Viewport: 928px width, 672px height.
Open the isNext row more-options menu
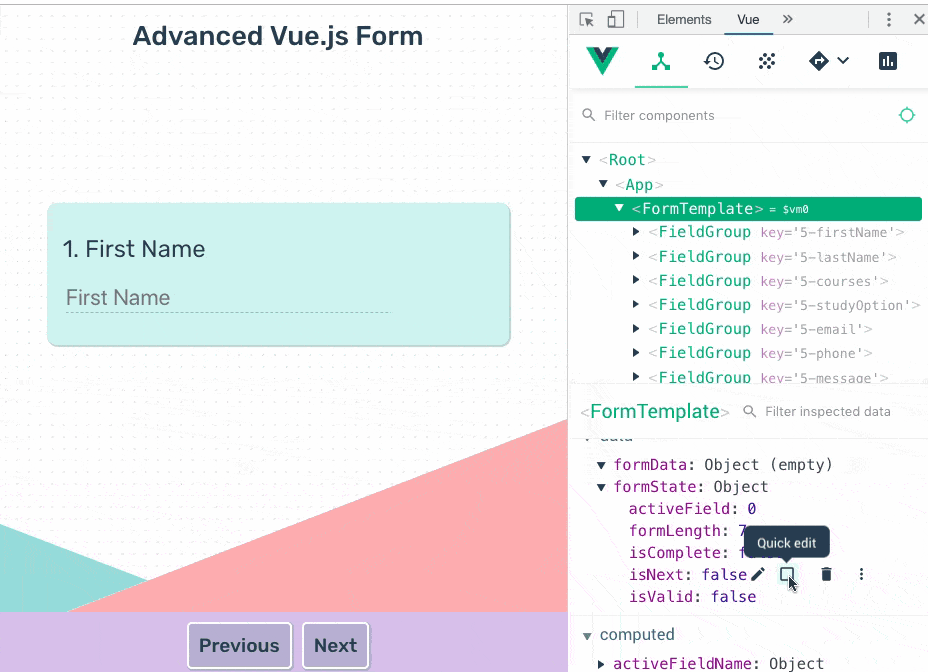[x=861, y=574]
